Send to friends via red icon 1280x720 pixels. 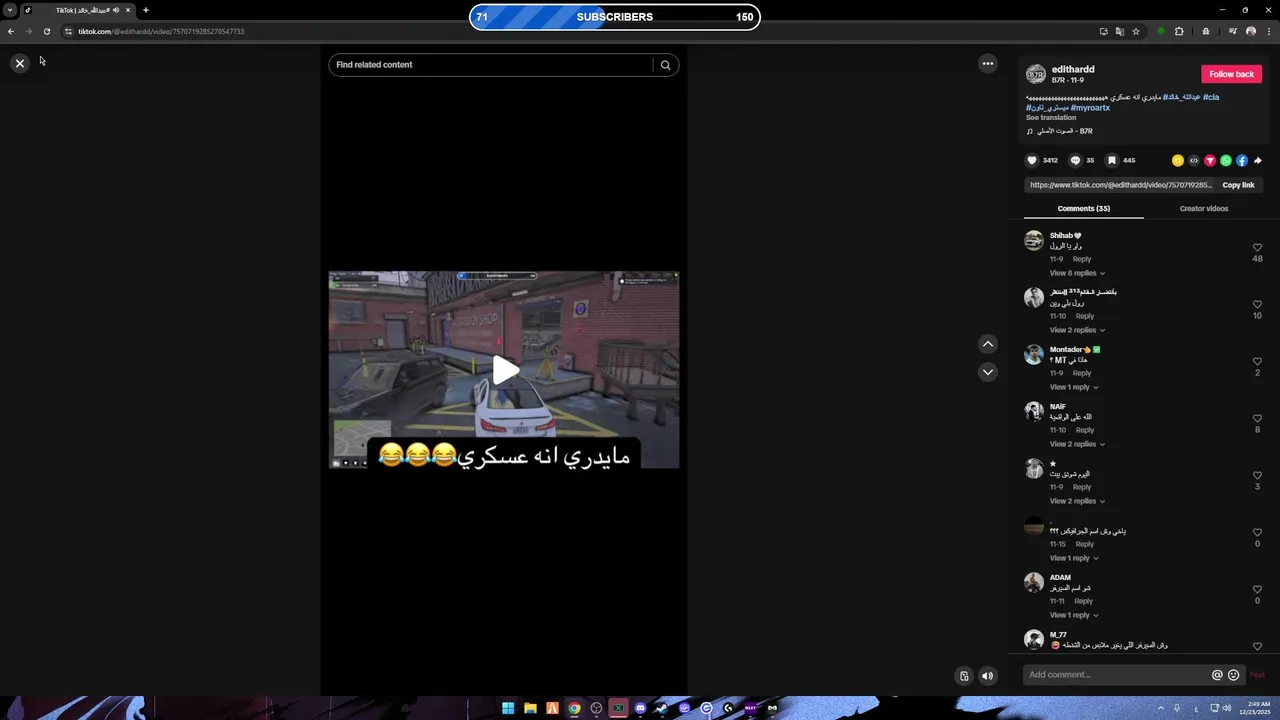1210,160
